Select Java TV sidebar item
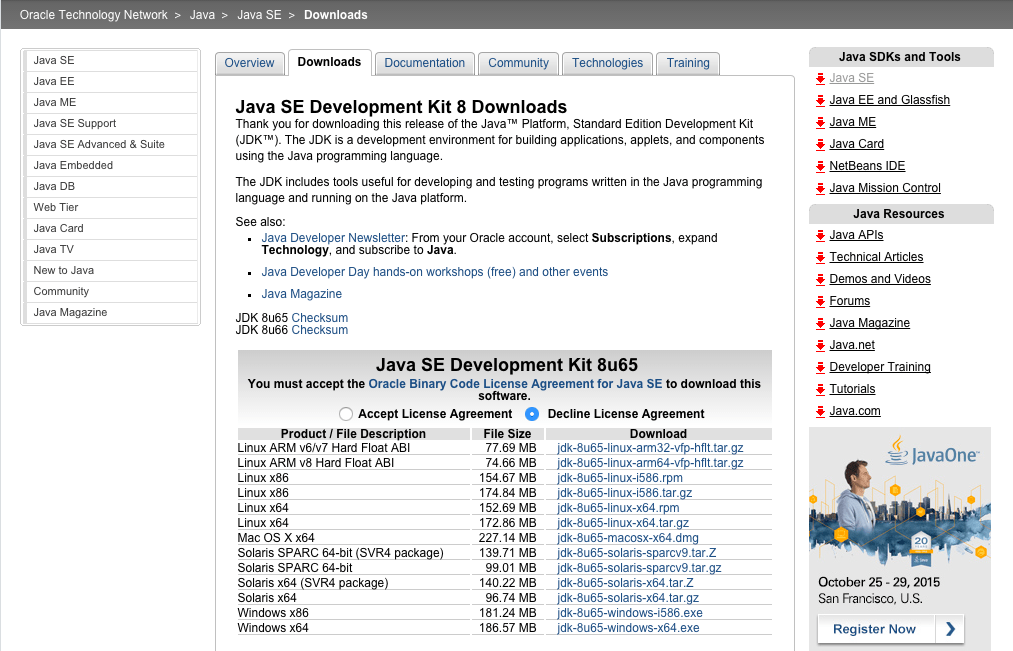The image size is (1013, 651). pos(111,249)
